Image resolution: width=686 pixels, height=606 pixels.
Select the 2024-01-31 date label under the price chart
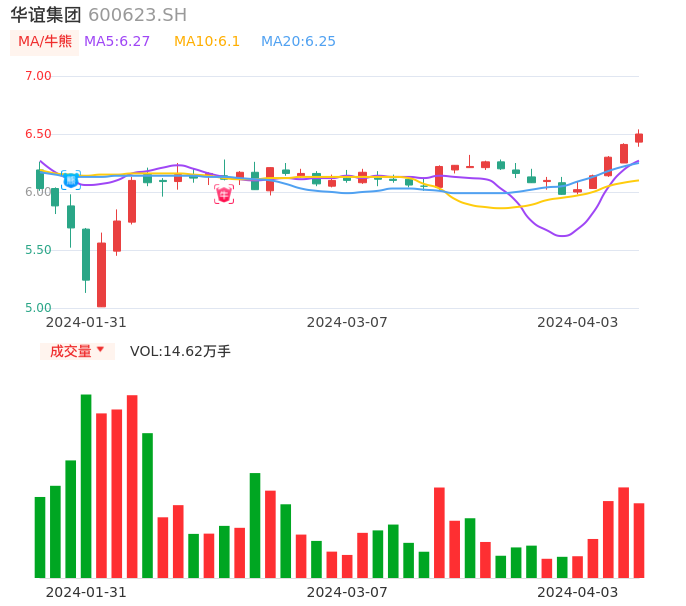(86, 322)
